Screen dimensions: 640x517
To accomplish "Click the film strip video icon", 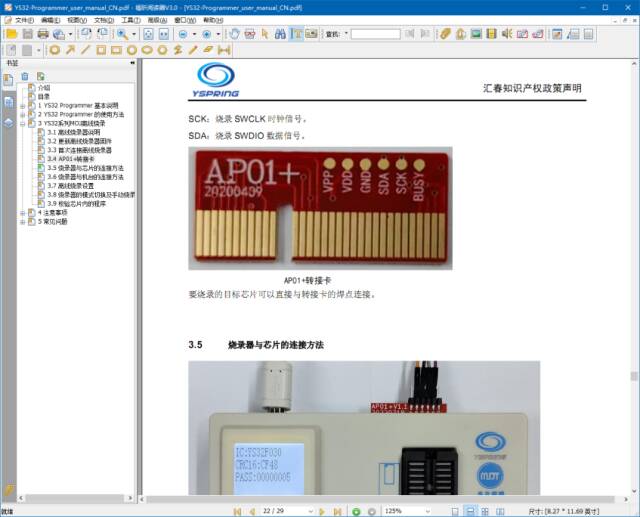I will (491, 34).
